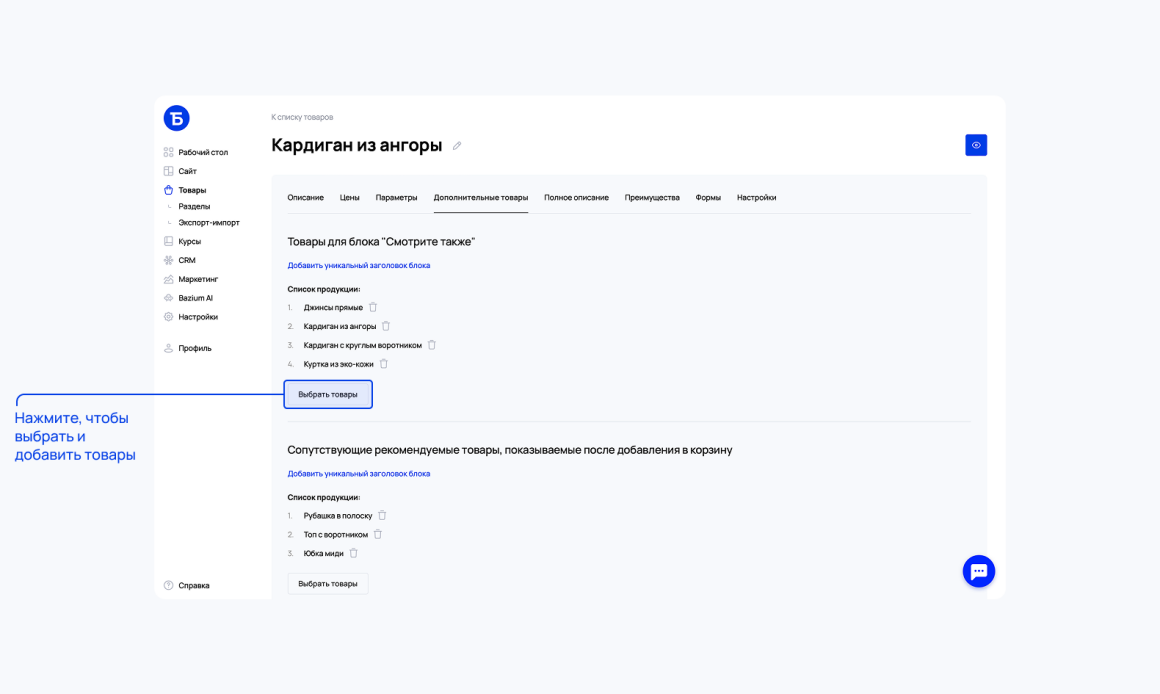Open 'Bazium AI' in the sidebar
The image size is (1160, 694).
(188, 298)
